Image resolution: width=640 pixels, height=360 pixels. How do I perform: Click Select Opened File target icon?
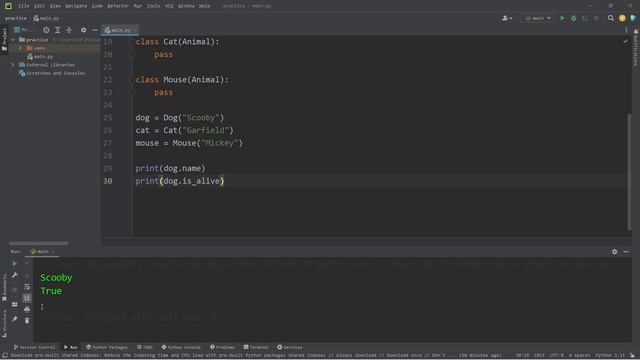pos(46,30)
